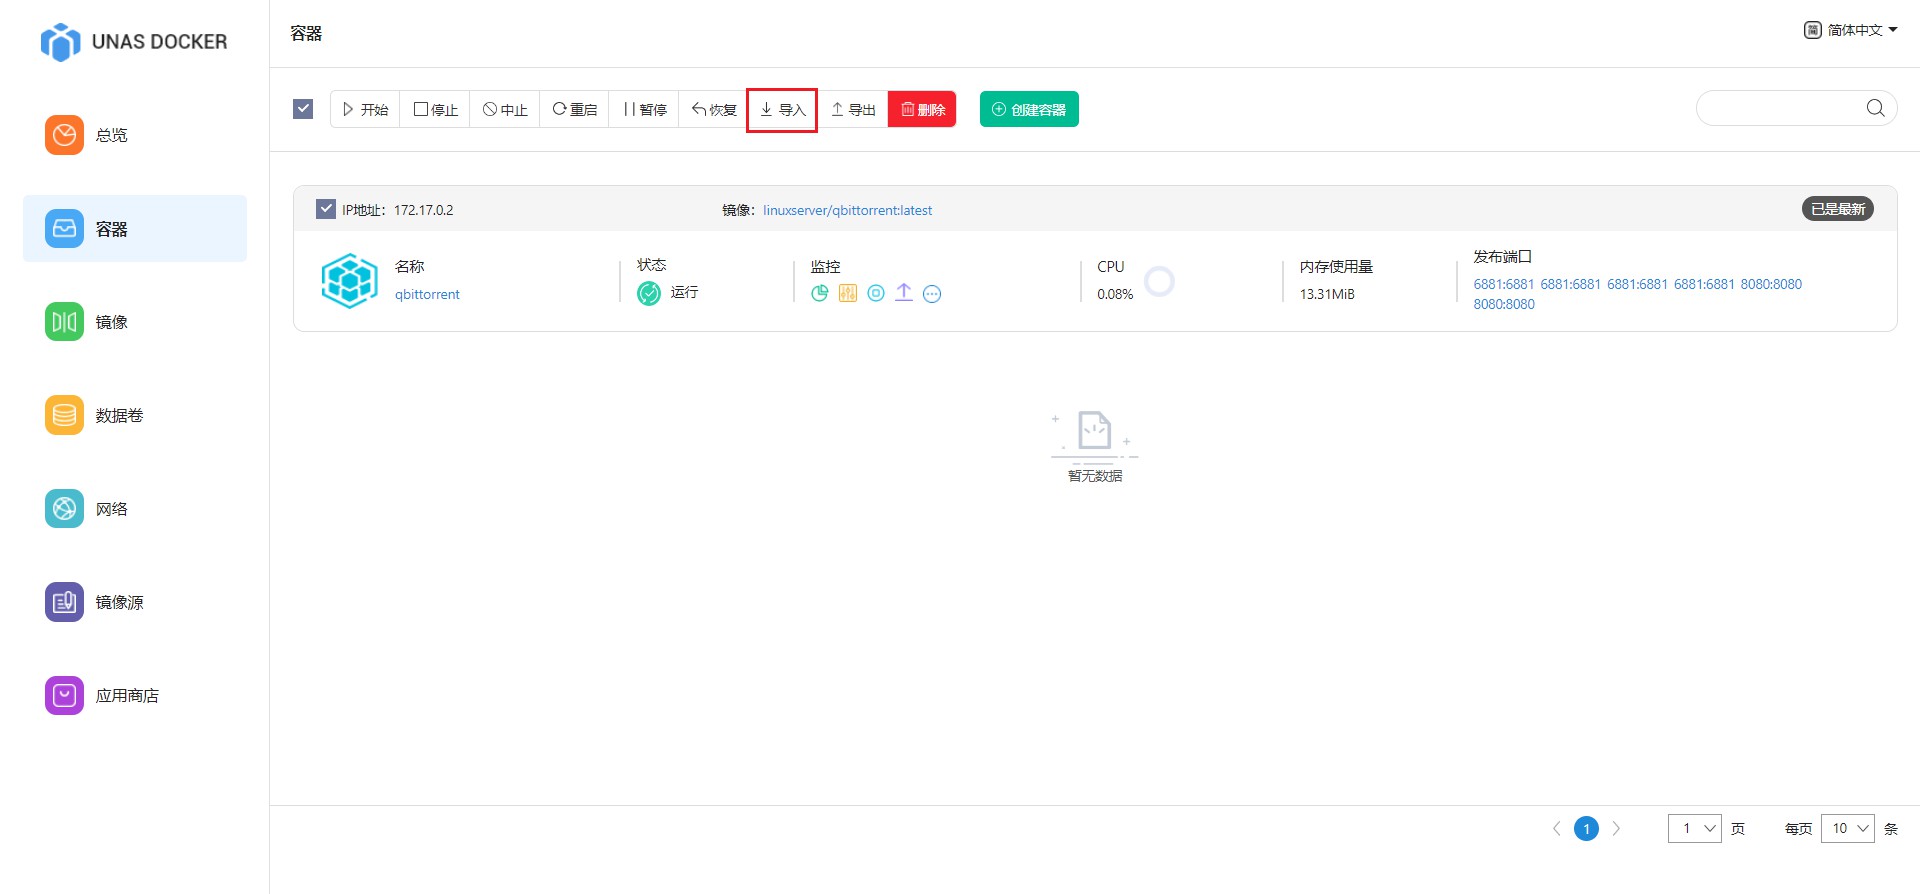Open the items-per-page dropdown showing 10

click(x=1847, y=828)
